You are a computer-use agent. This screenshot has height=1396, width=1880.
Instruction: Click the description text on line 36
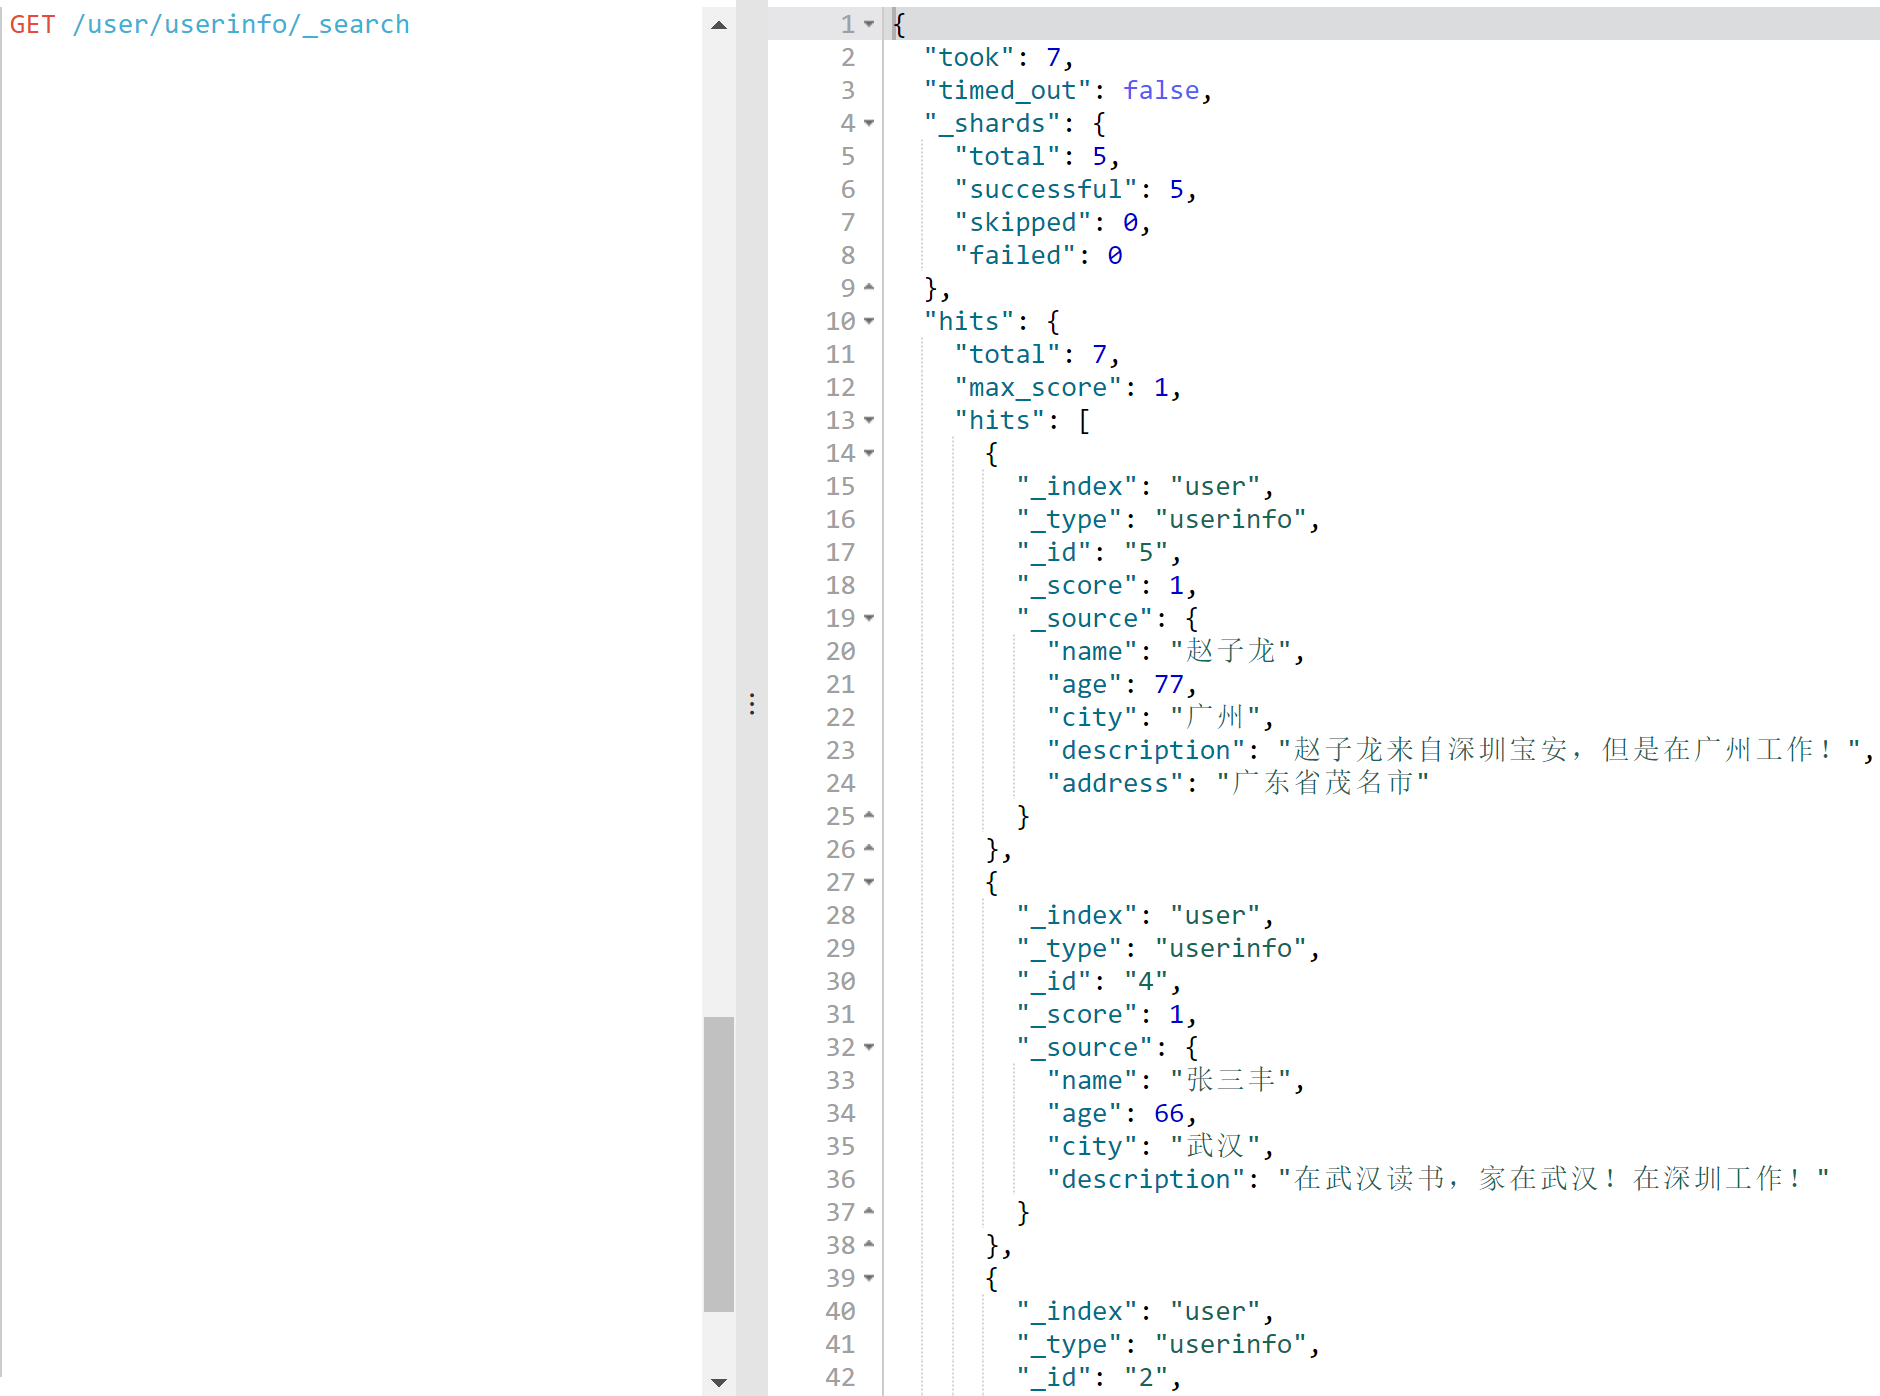(1554, 1179)
